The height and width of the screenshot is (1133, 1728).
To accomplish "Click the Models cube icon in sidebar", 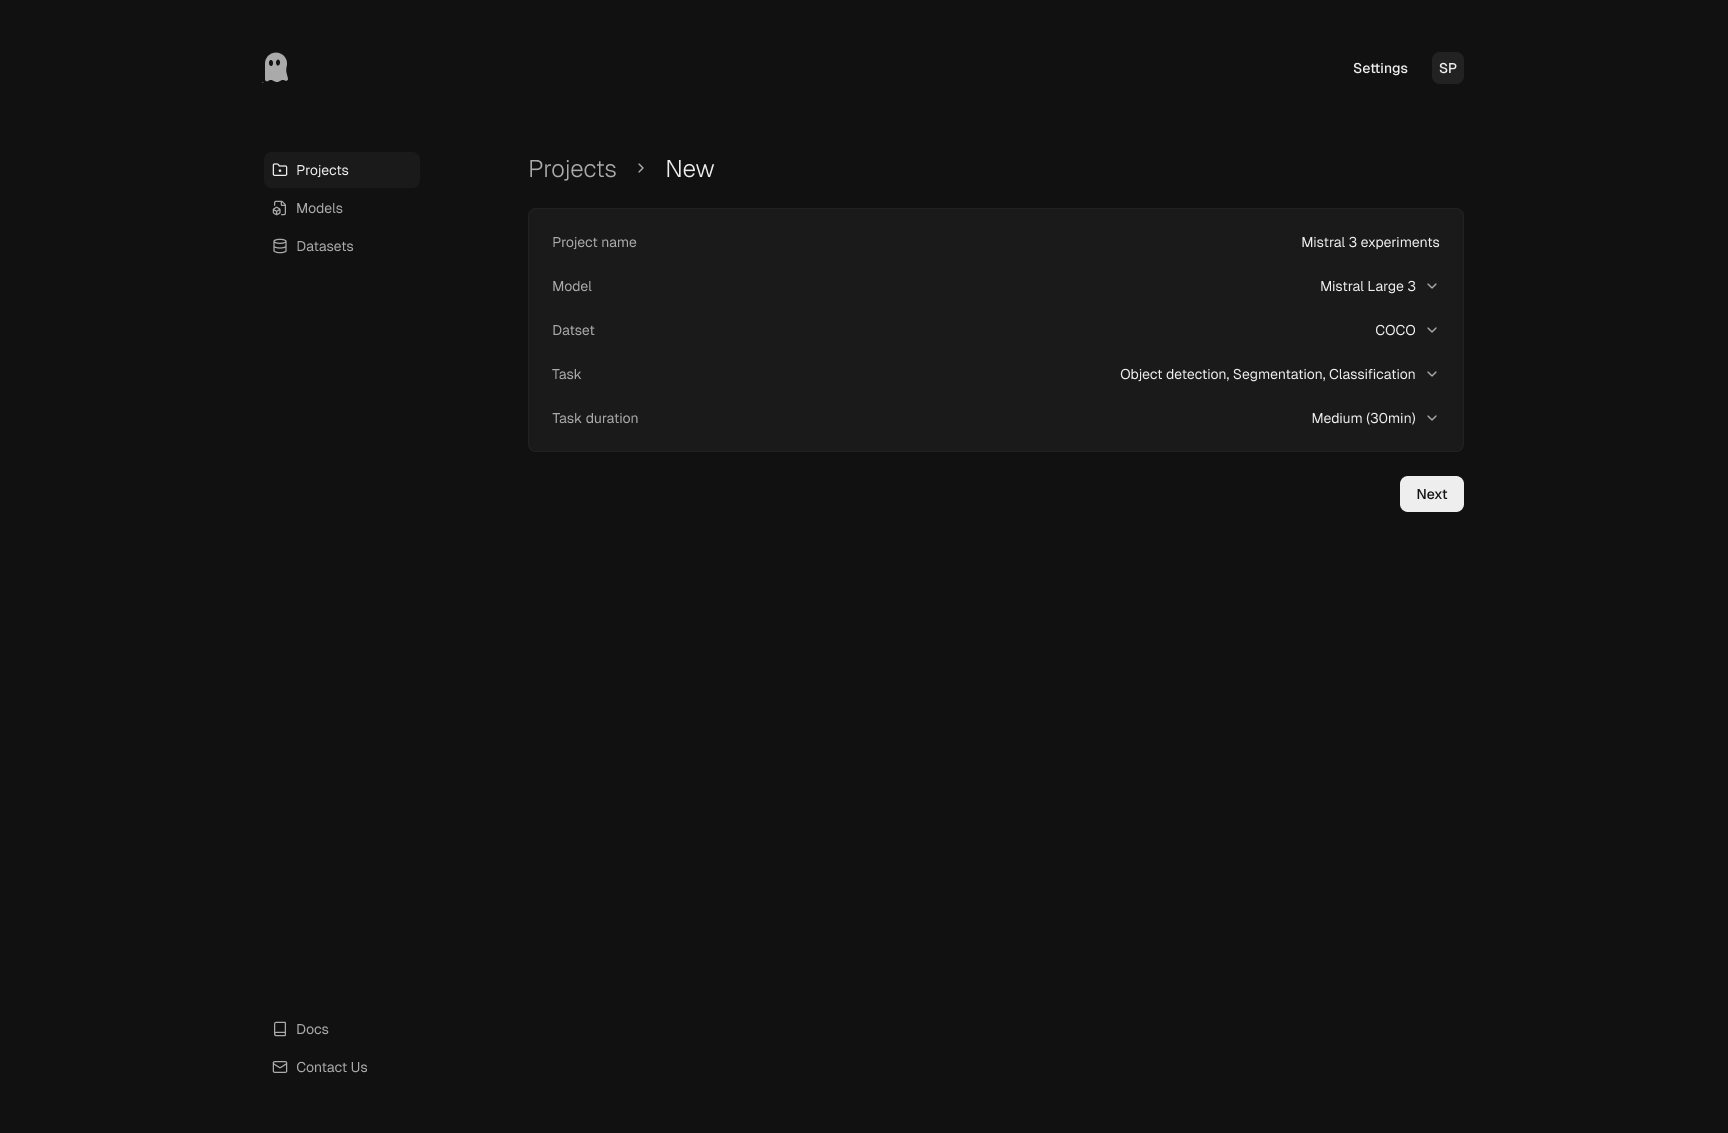I will click(x=279, y=208).
